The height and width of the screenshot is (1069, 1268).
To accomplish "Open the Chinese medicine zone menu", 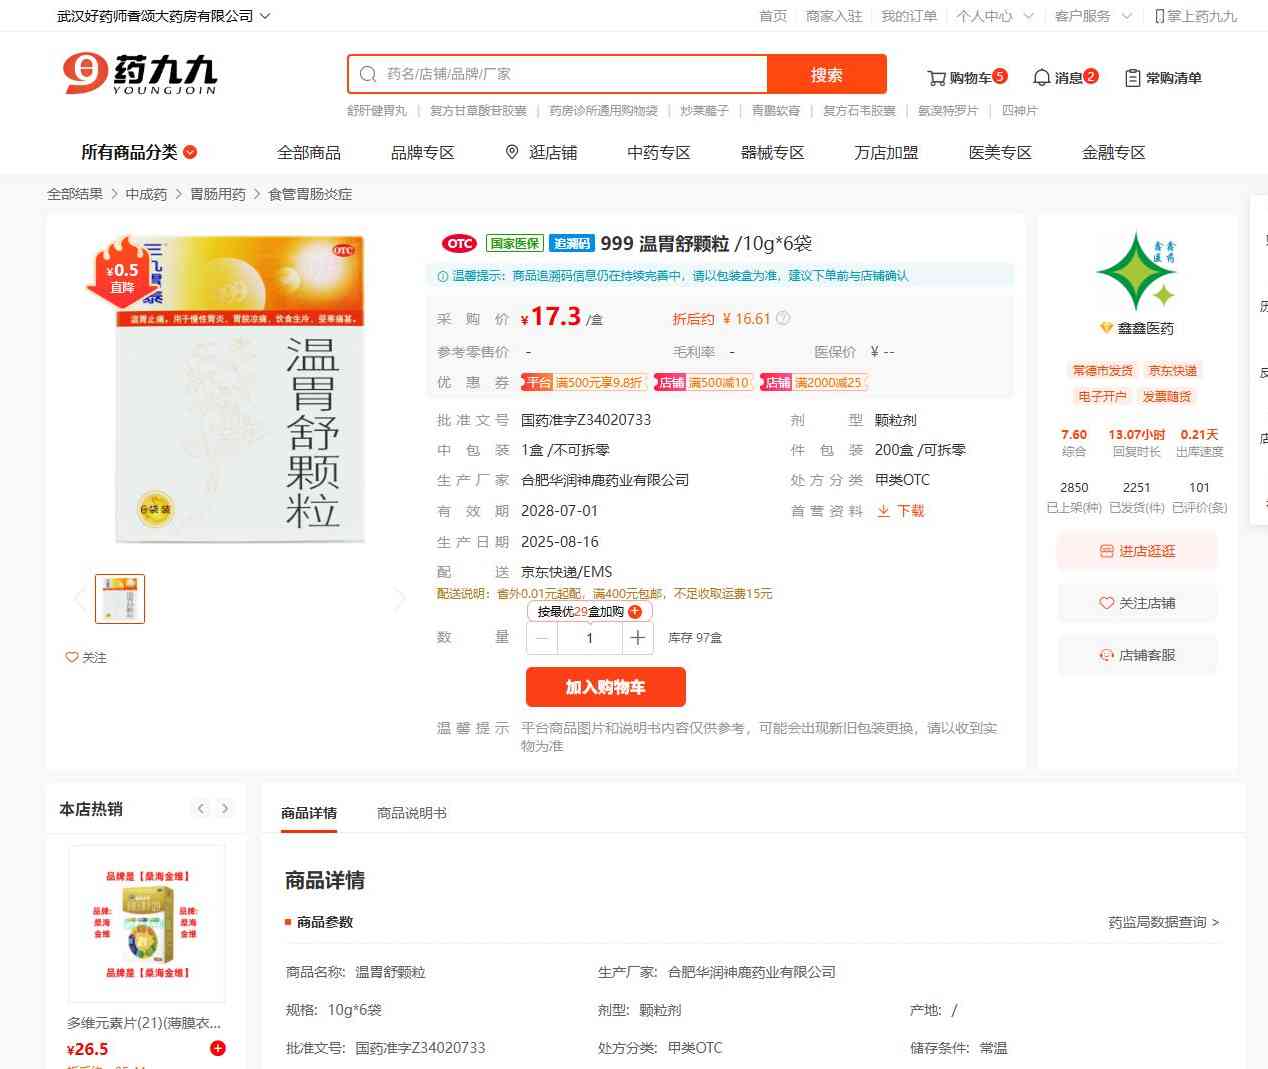I will (659, 152).
